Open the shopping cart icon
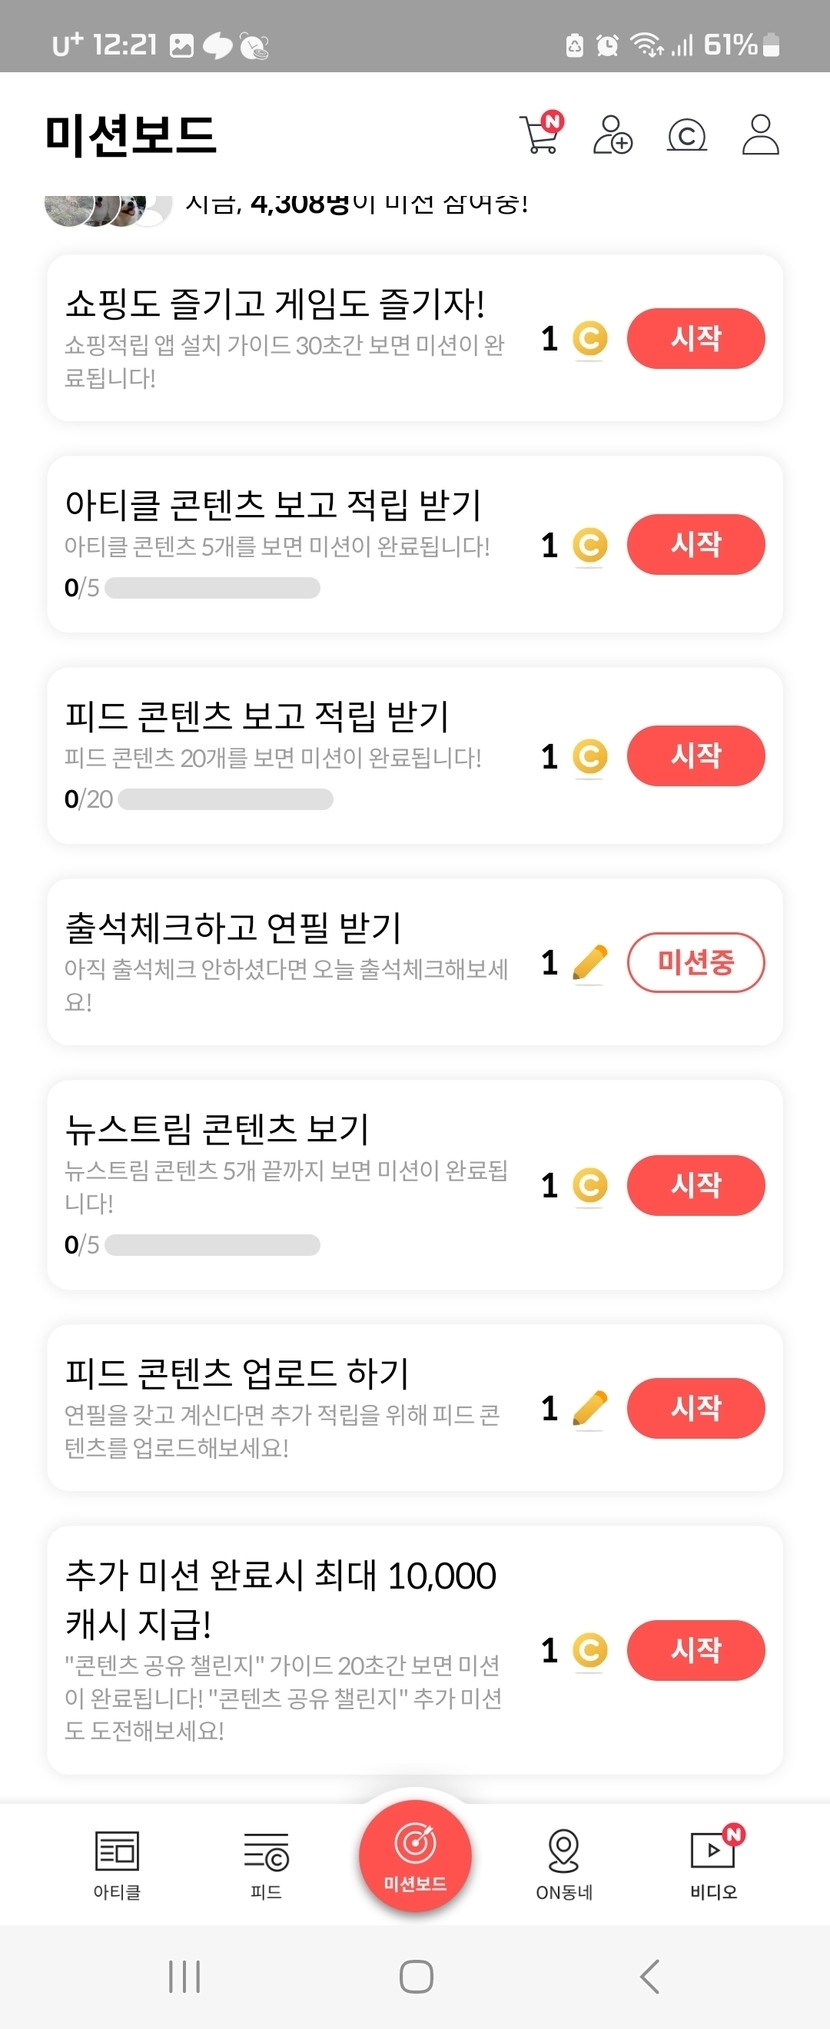Viewport: 830px width, 2029px height. click(x=541, y=134)
